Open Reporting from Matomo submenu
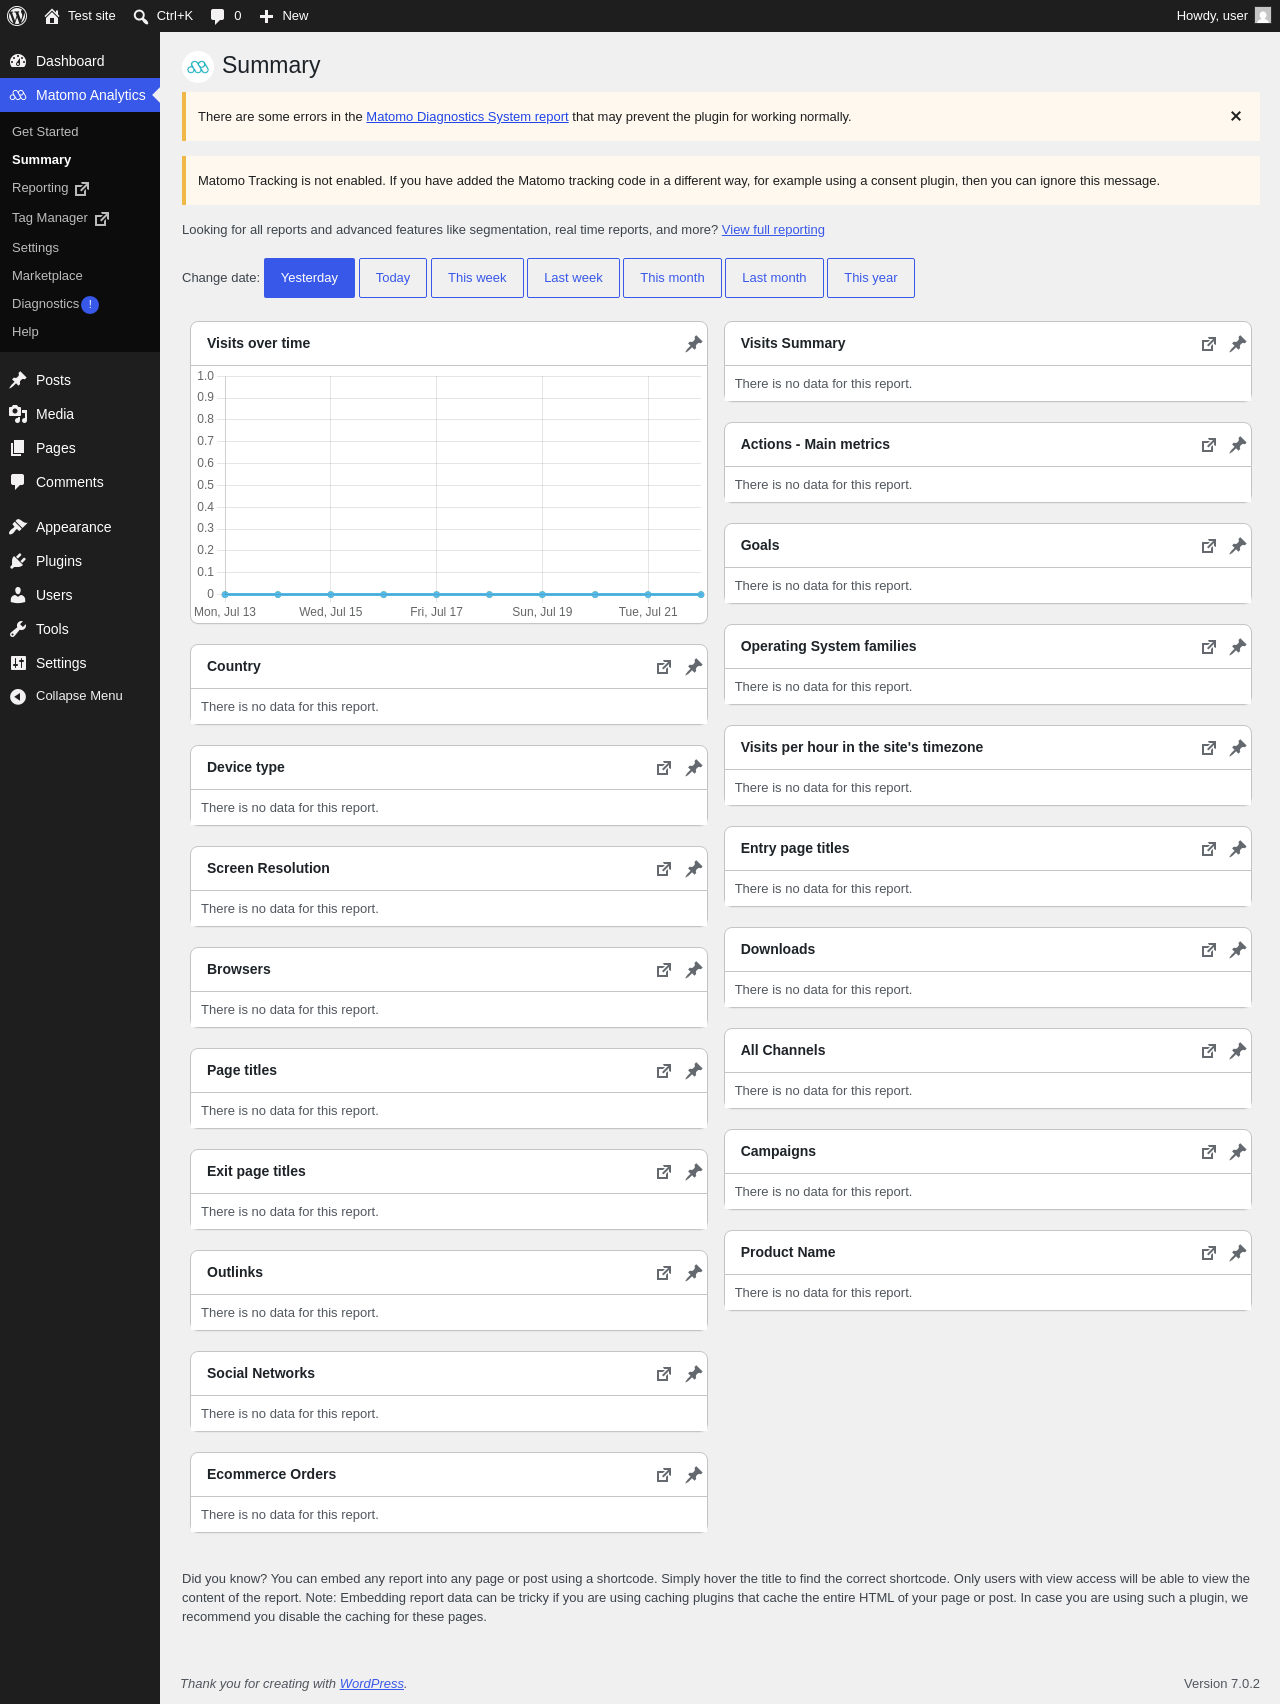The image size is (1280, 1704). [80, 188]
